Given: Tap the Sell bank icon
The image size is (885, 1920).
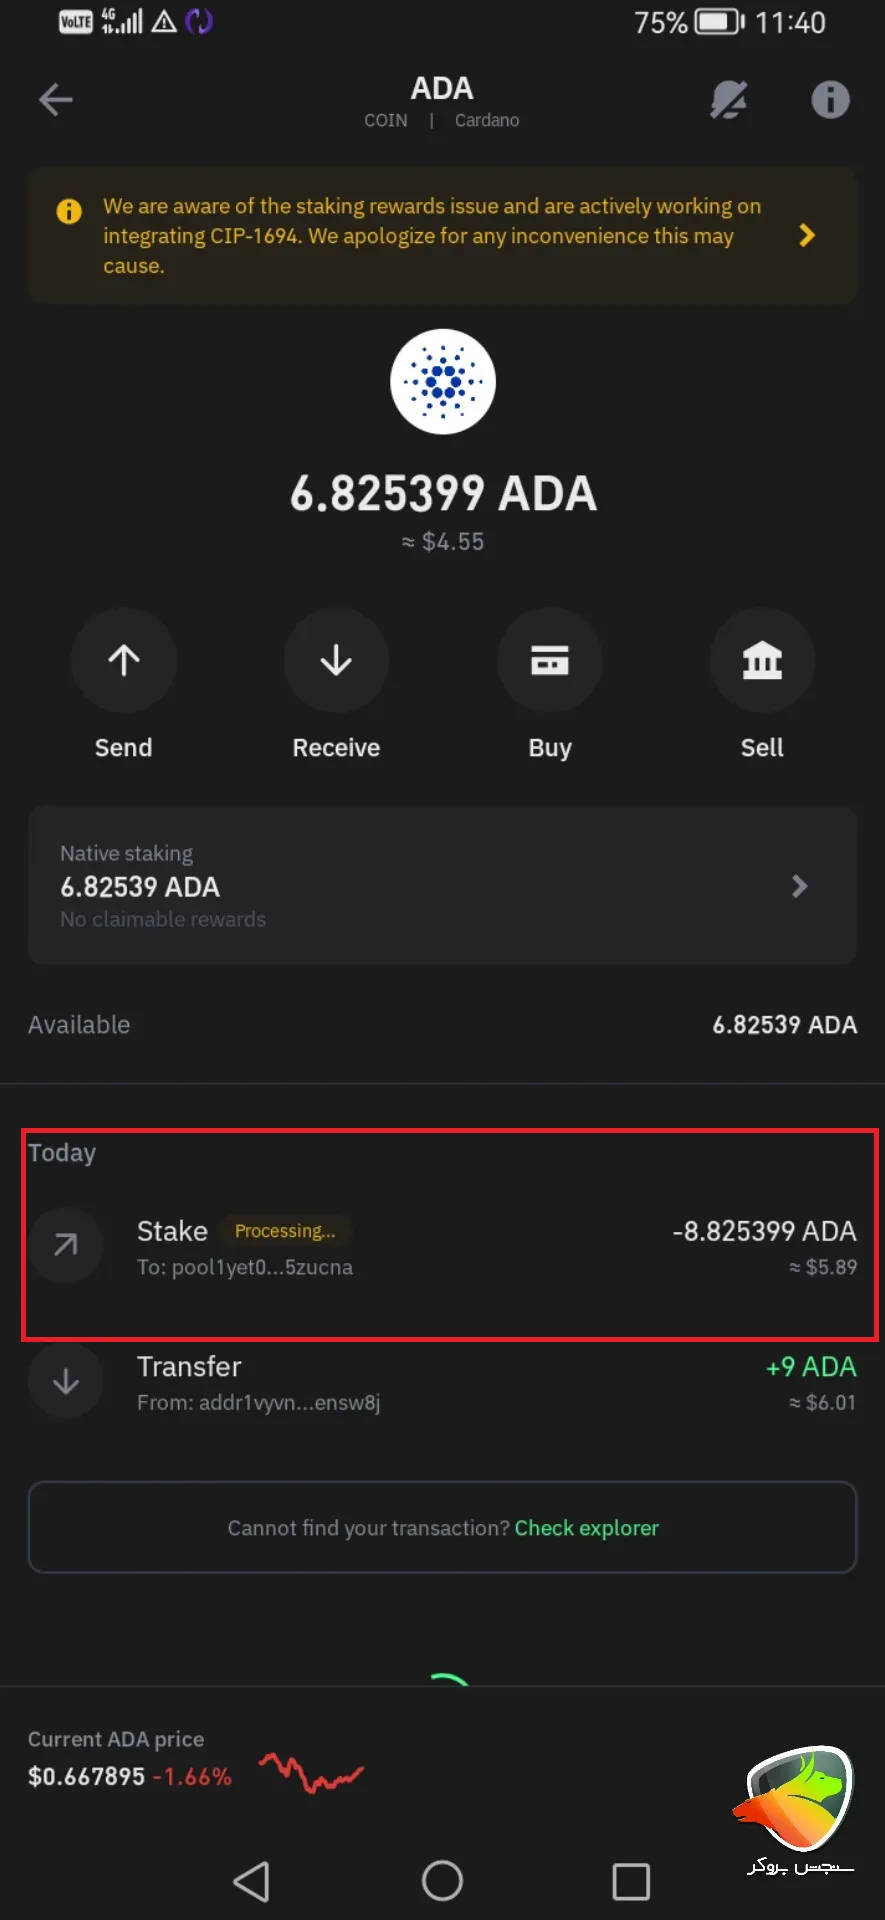Looking at the screenshot, I should point(762,660).
